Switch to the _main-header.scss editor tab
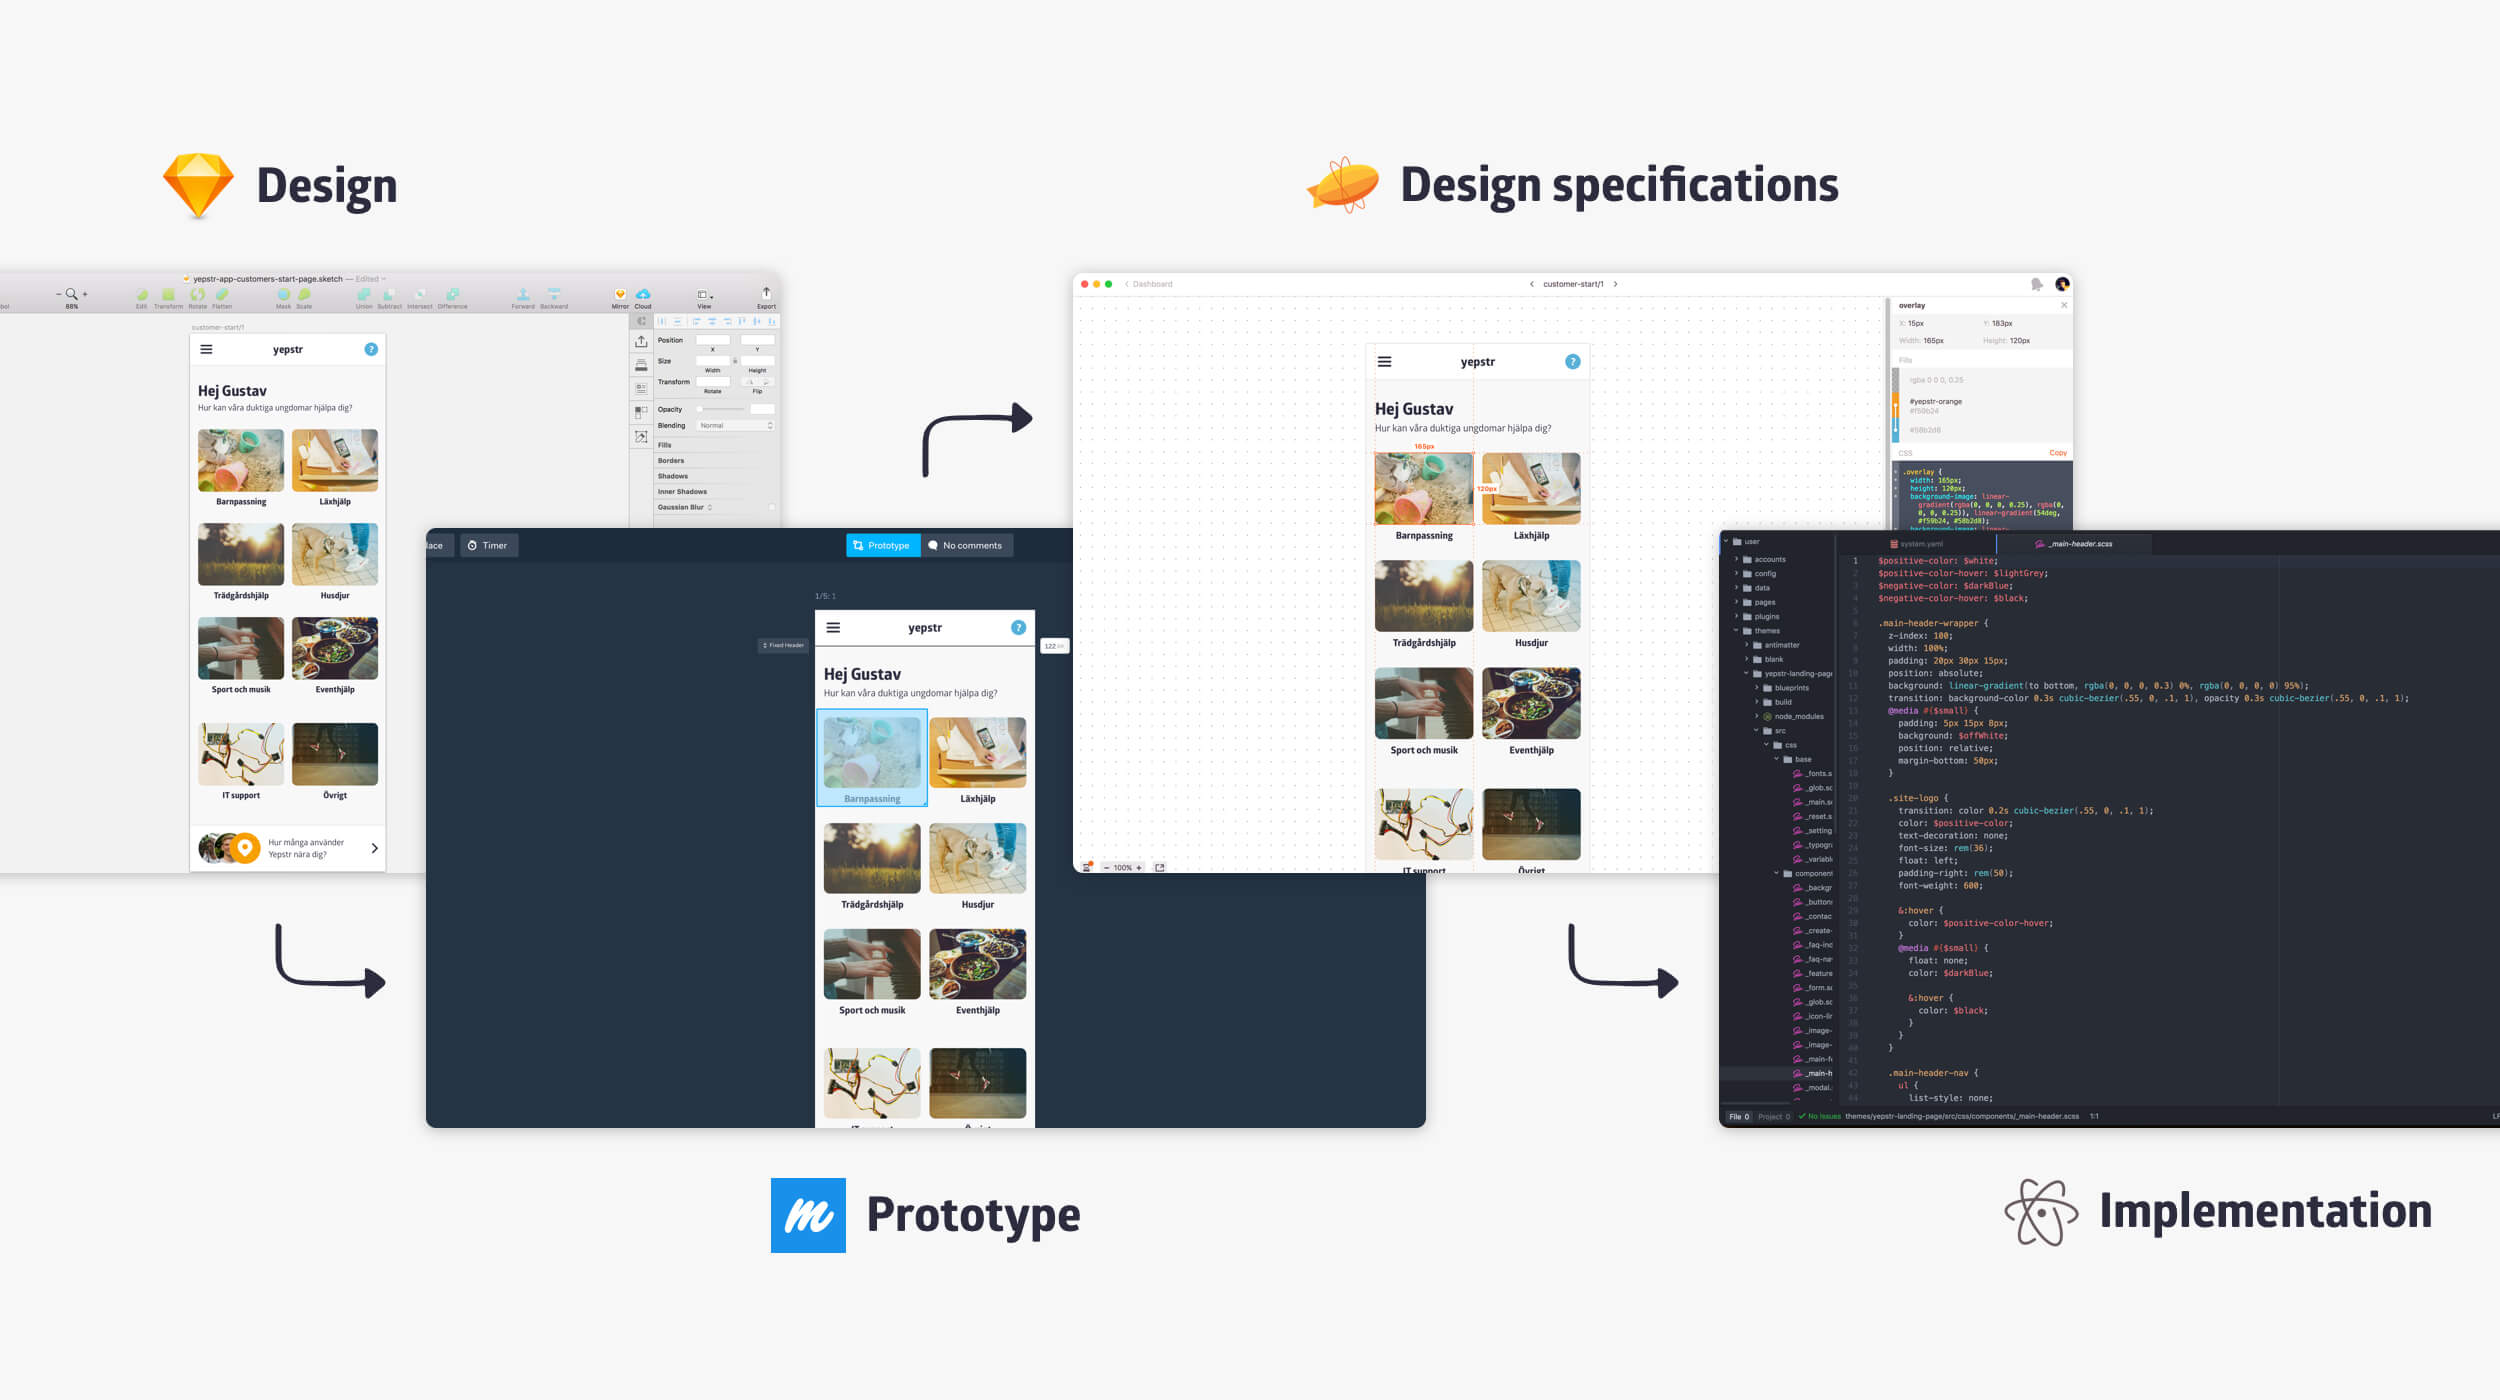The image size is (2500, 1400). [2074, 544]
